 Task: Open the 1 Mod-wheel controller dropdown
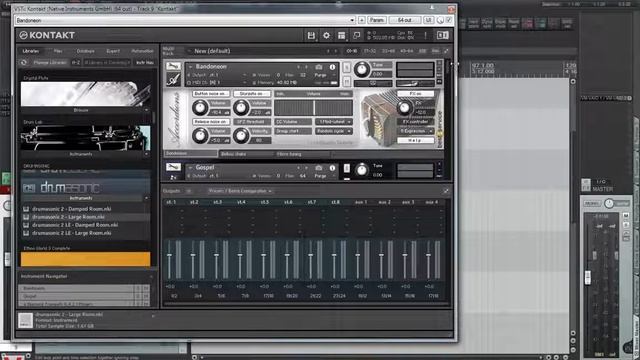(x=333, y=122)
